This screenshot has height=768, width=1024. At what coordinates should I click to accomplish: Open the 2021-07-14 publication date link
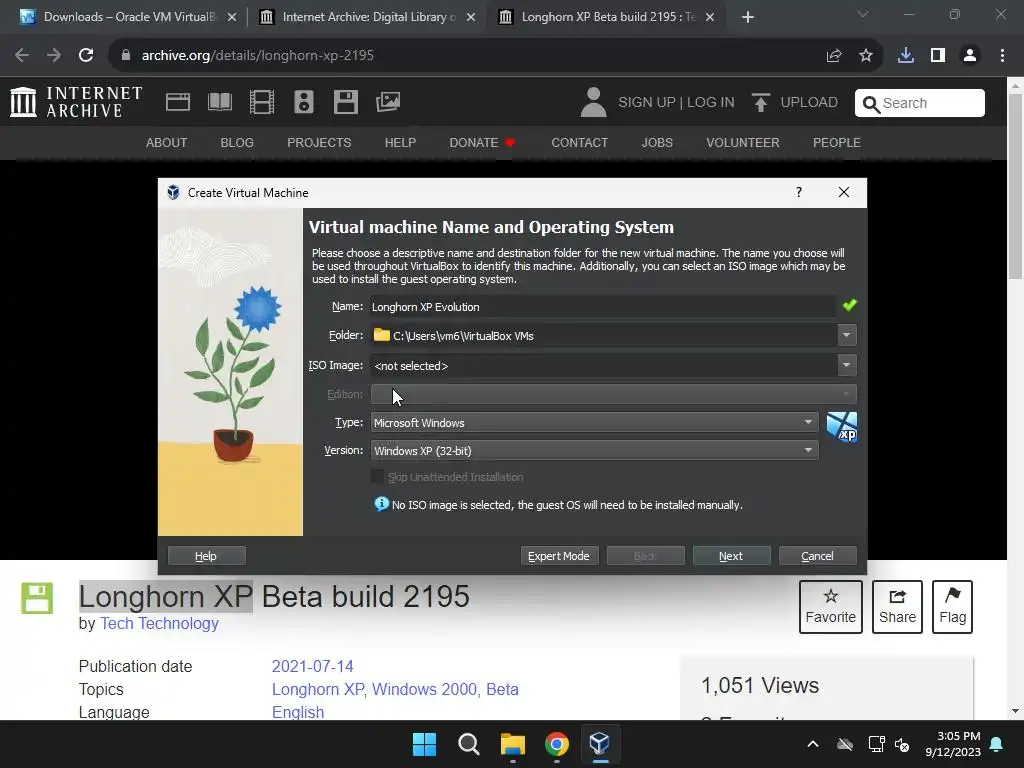313,666
